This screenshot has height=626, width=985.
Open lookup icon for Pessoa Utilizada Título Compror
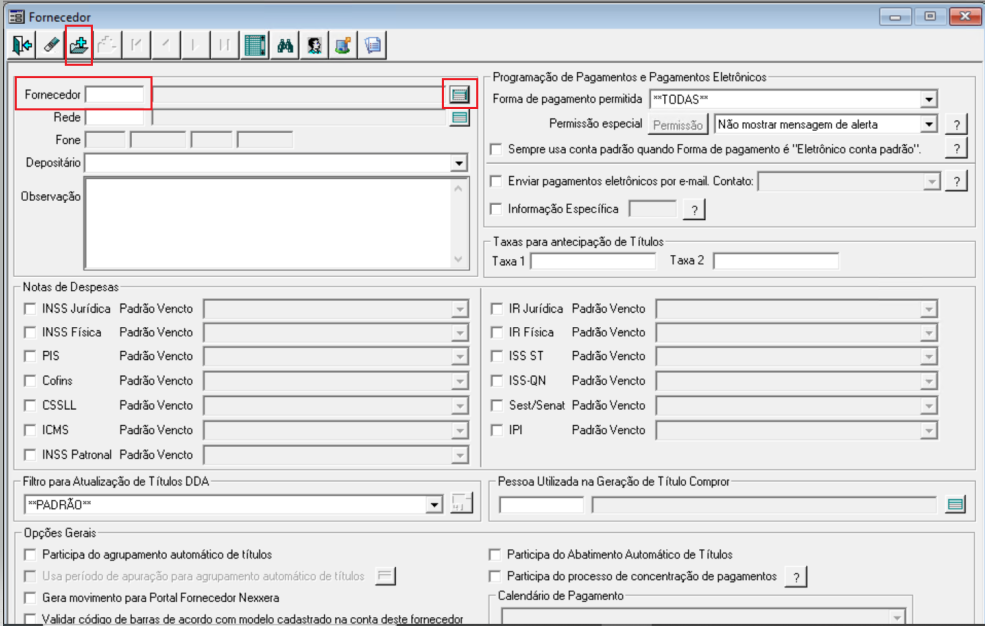click(955, 504)
